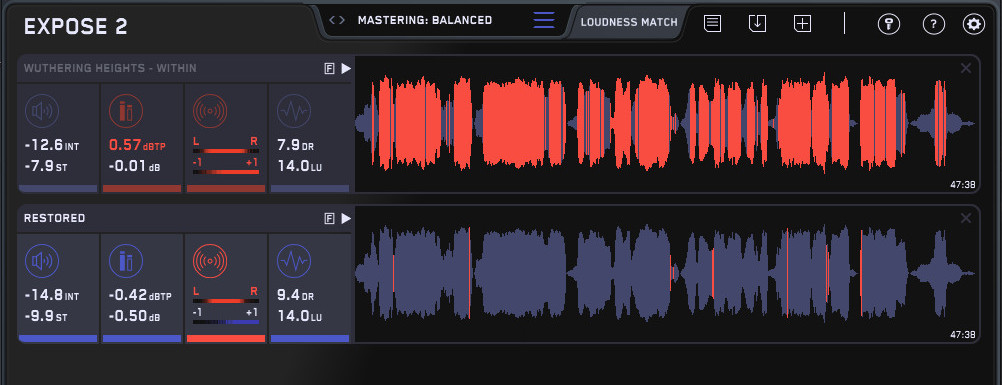Image resolution: width=1002 pixels, height=385 pixels.
Task: Toggle the Loudness Match button
Action: (629, 22)
